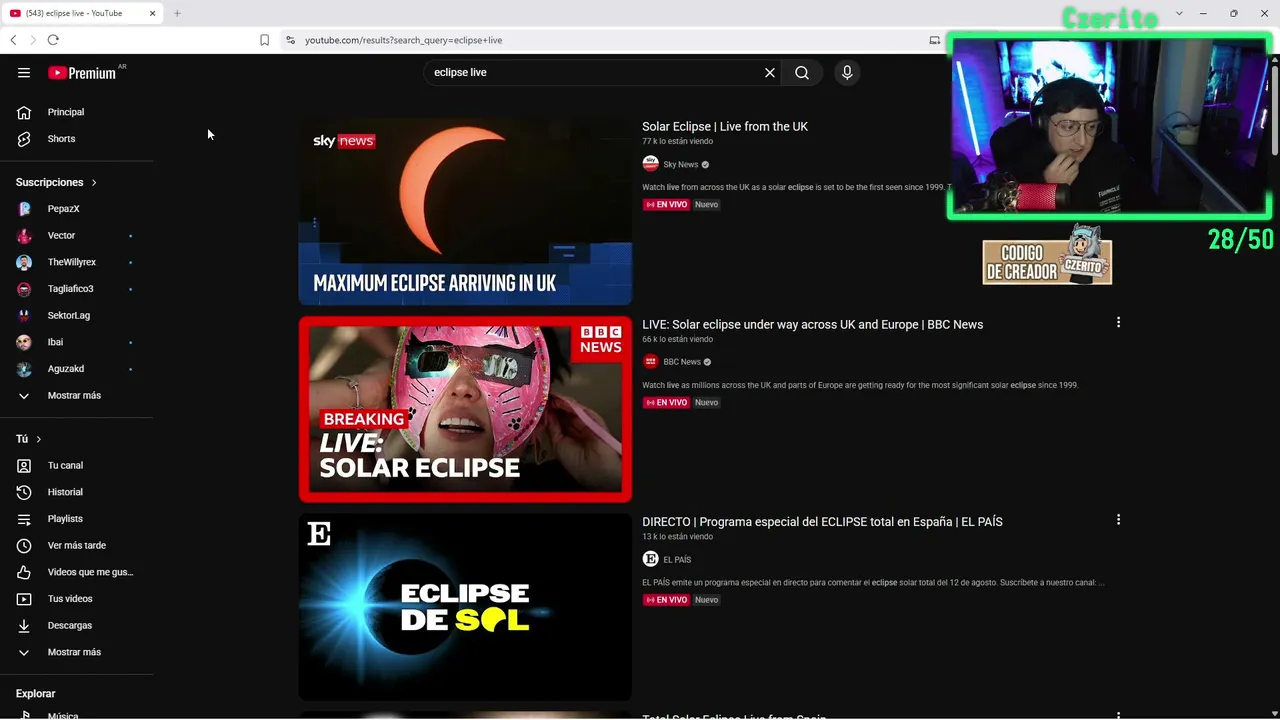
Task: Click the Sky News channel avatar
Action: point(650,164)
